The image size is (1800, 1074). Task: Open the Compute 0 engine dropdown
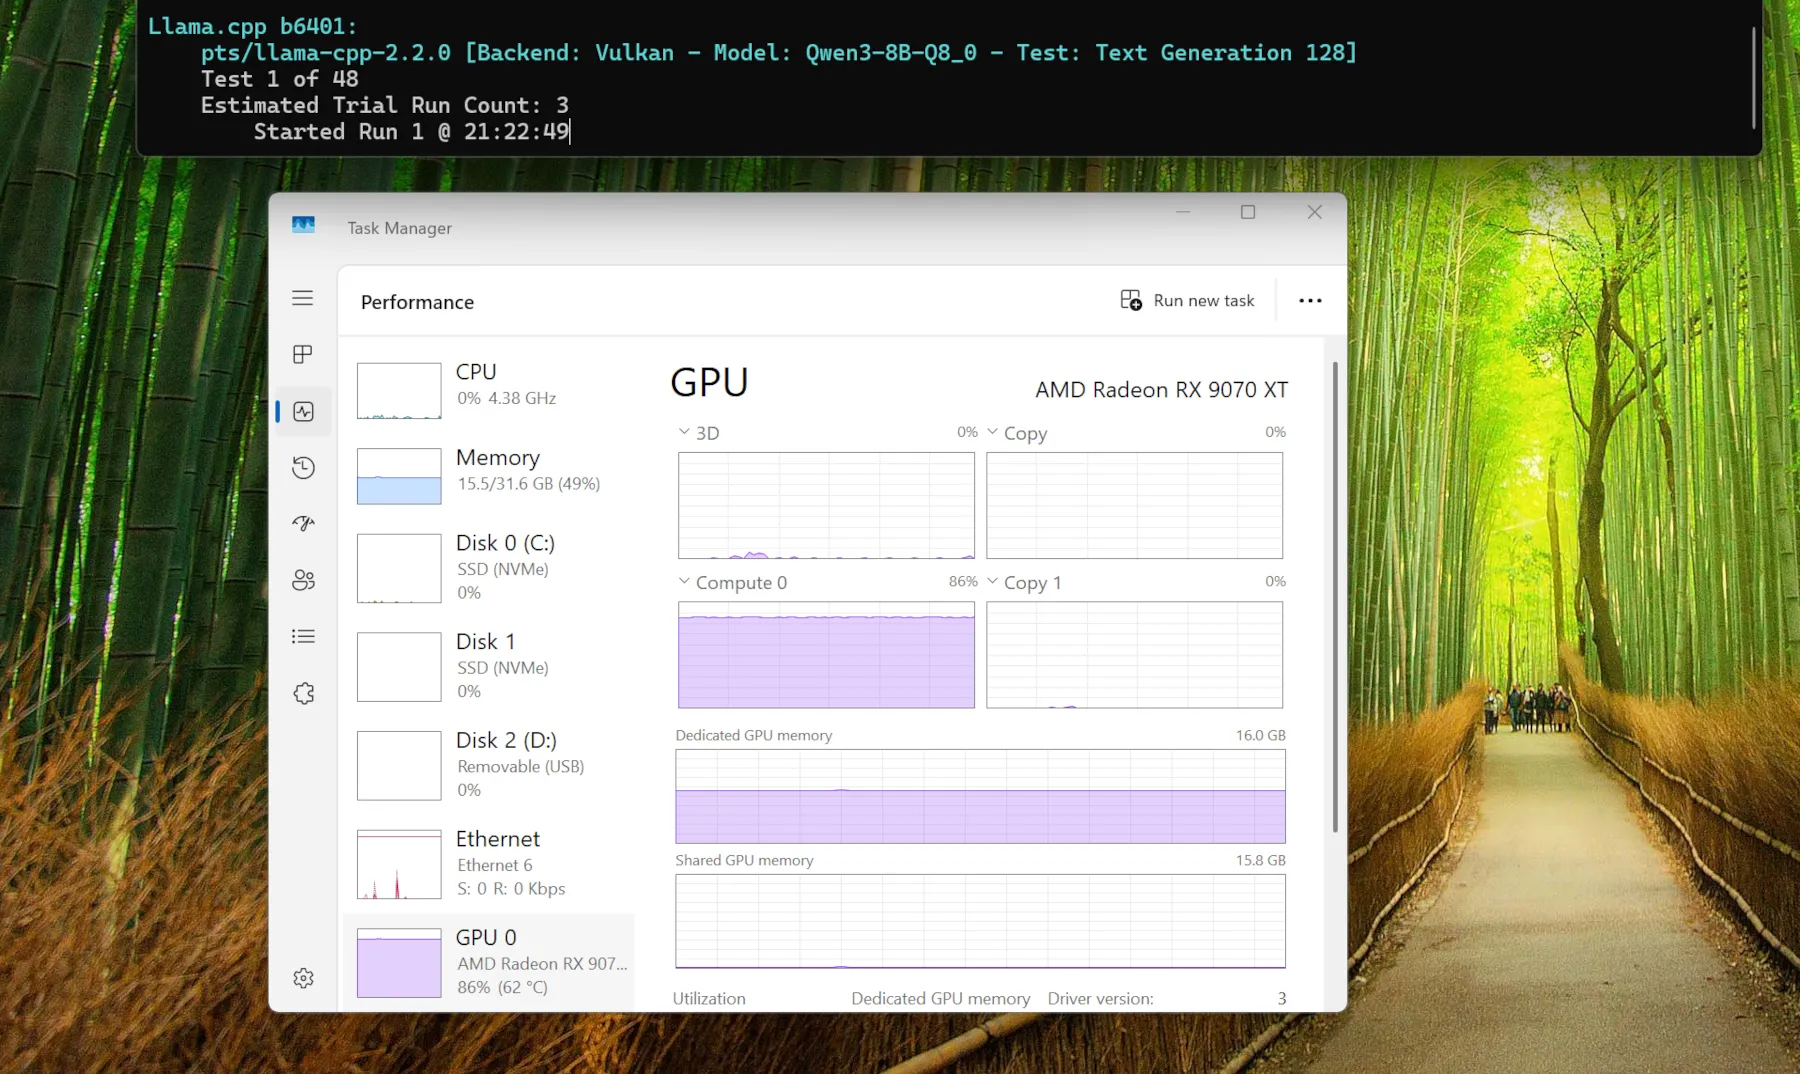[684, 581]
